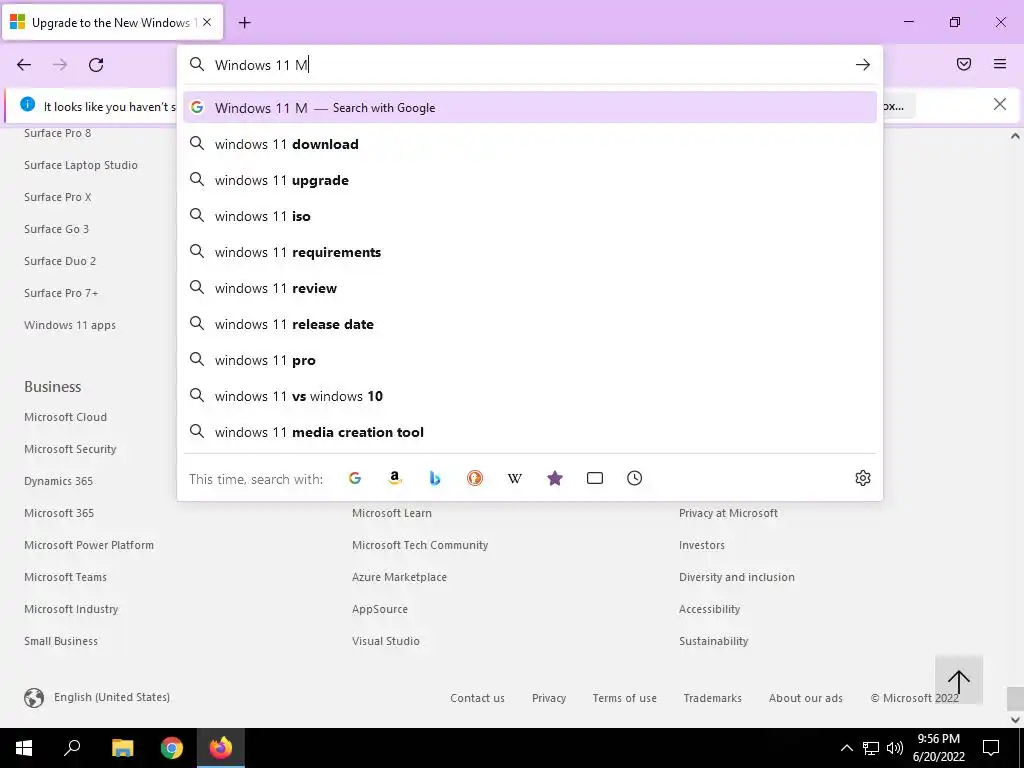Viewport: 1024px width, 768px height.
Task: Search this time with Amazon icon
Action: 394,478
